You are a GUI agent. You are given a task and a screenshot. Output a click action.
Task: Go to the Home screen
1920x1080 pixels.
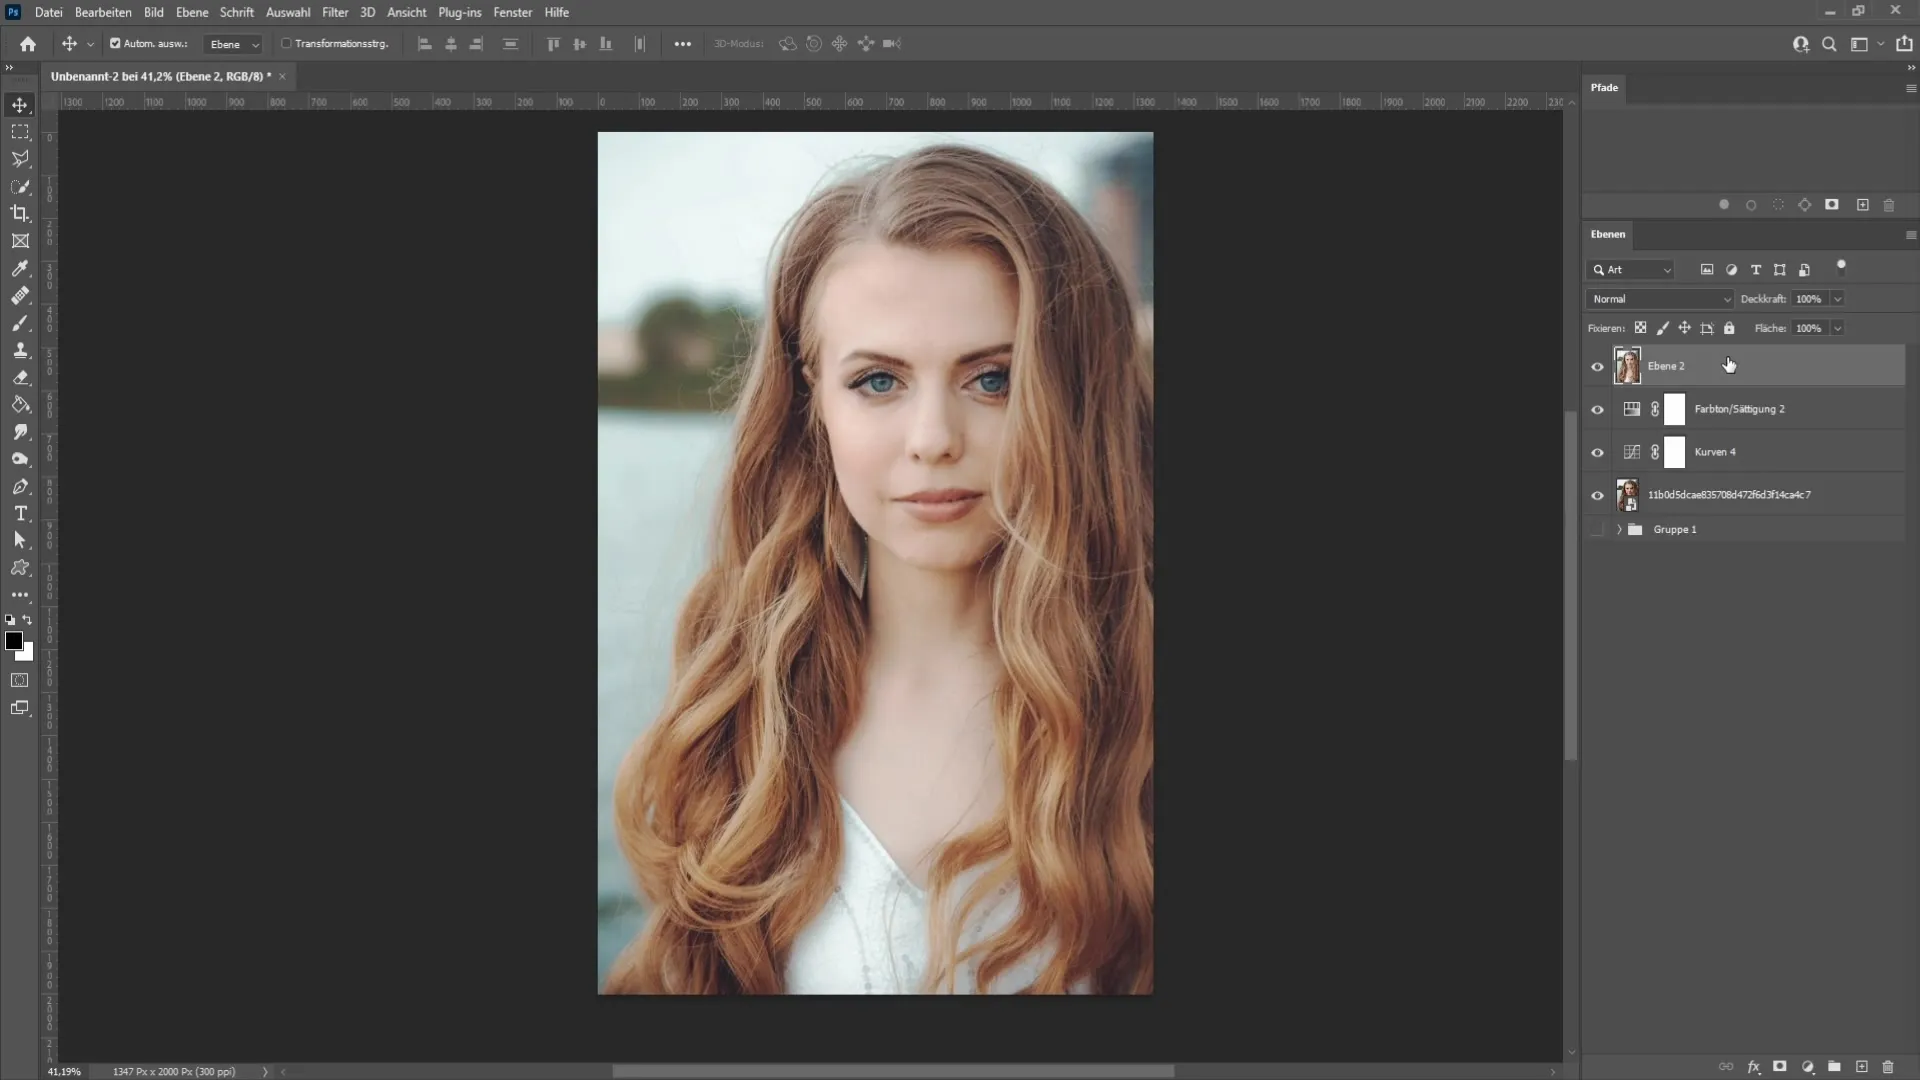pyautogui.click(x=28, y=44)
